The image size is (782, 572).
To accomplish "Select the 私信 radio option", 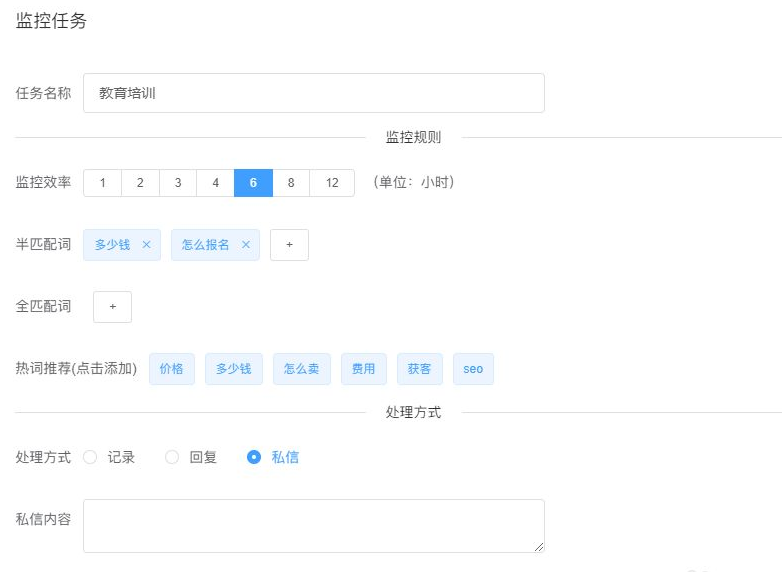I will point(254,457).
